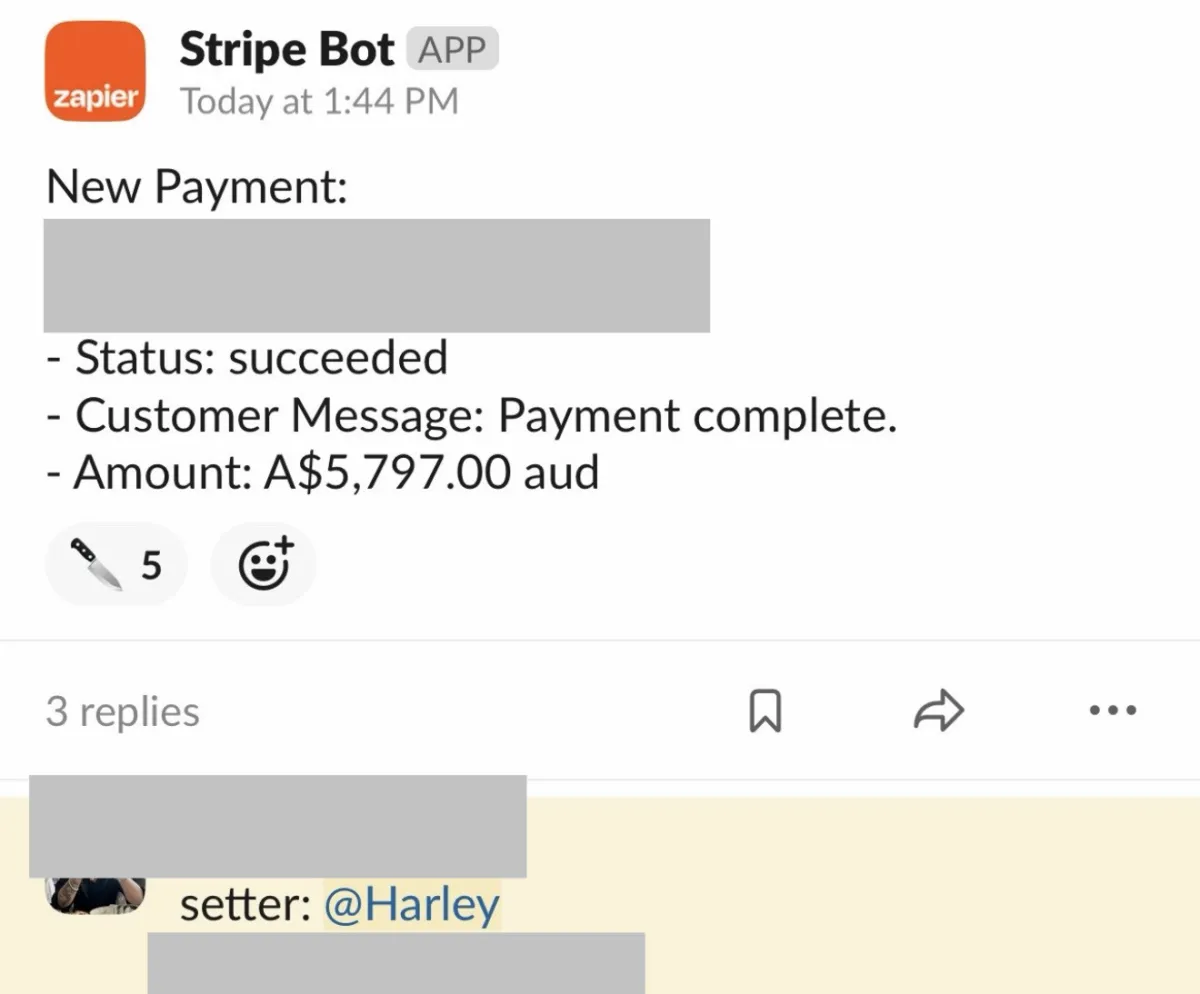Click the redacted reply author name block
Screen dimensions: 1200x994
point(278,826)
